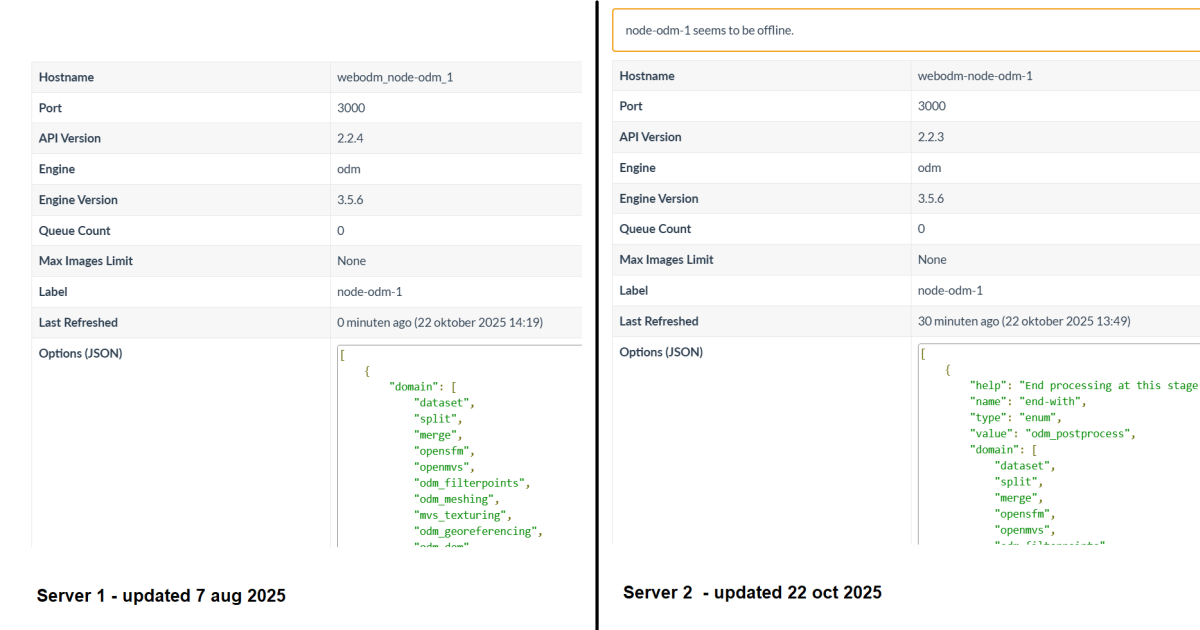1200x630 pixels.
Task: Click the Engine label in the Server 1 table
Action: pyautogui.click(x=57, y=169)
